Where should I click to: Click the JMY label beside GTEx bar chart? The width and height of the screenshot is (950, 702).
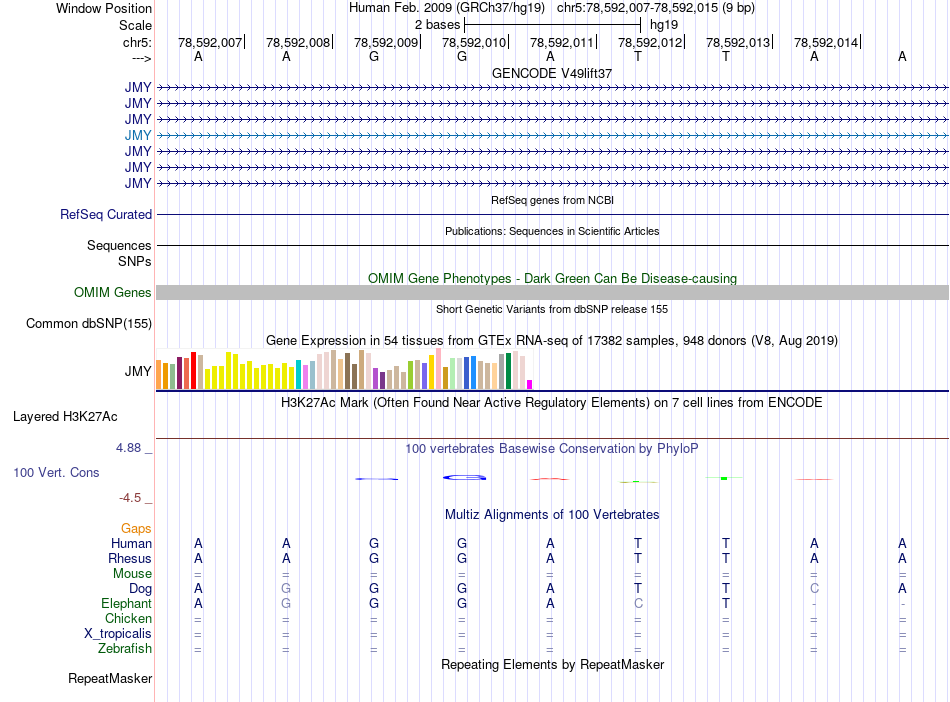point(138,372)
